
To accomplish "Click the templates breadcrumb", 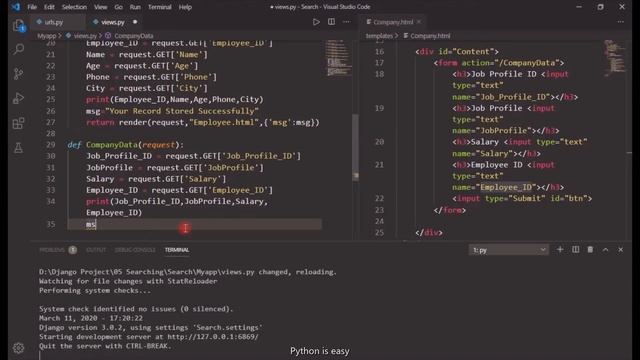I will point(378,36).
